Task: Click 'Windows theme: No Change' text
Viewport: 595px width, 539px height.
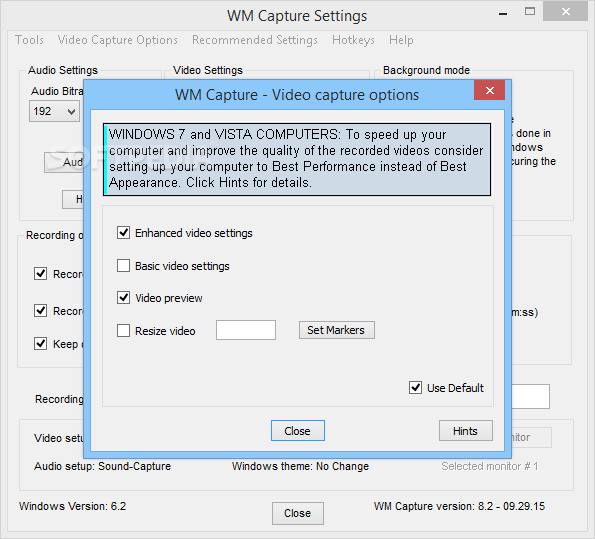Action: (300, 466)
